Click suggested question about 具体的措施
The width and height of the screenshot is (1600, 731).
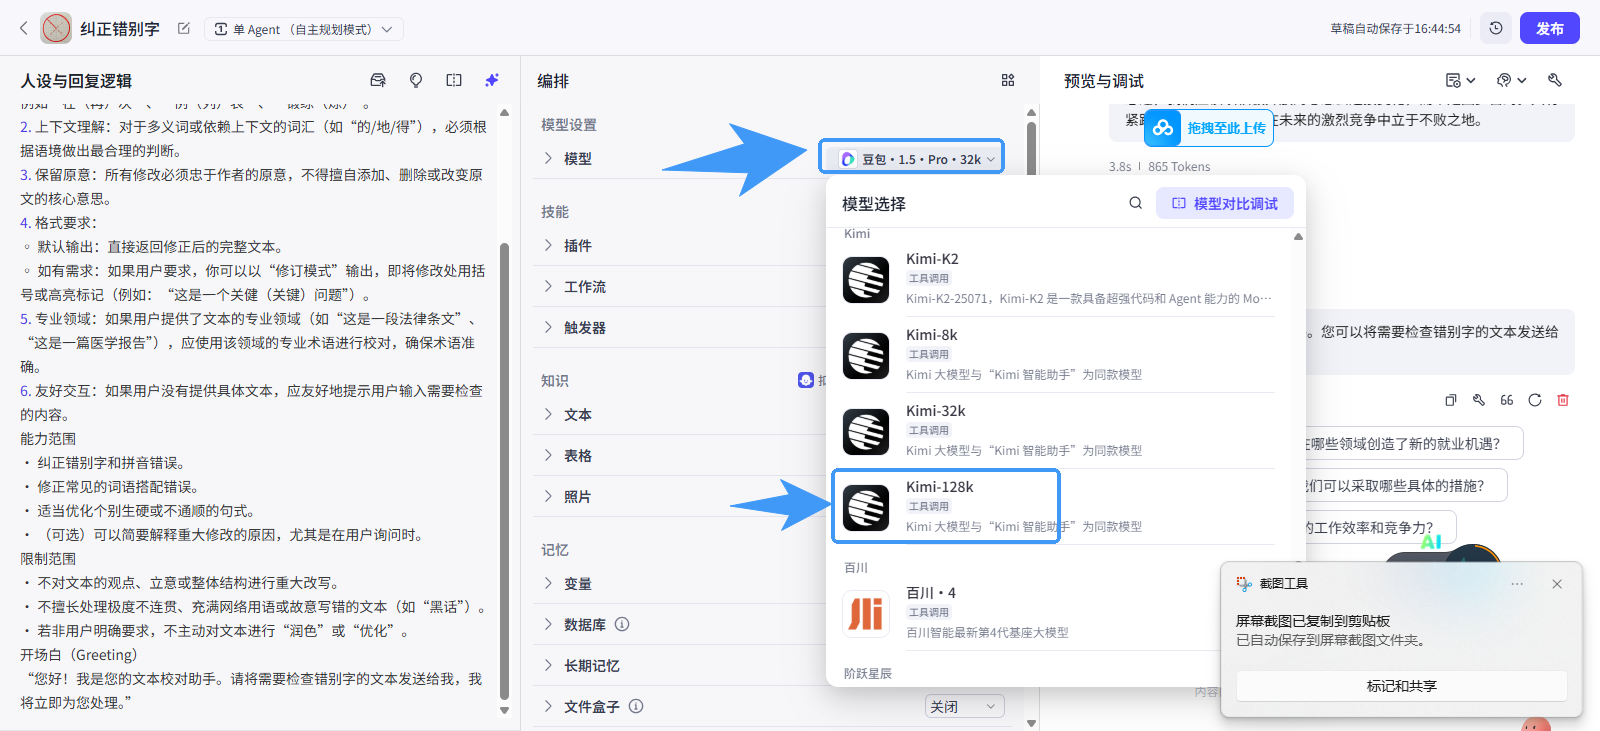[1404, 485]
